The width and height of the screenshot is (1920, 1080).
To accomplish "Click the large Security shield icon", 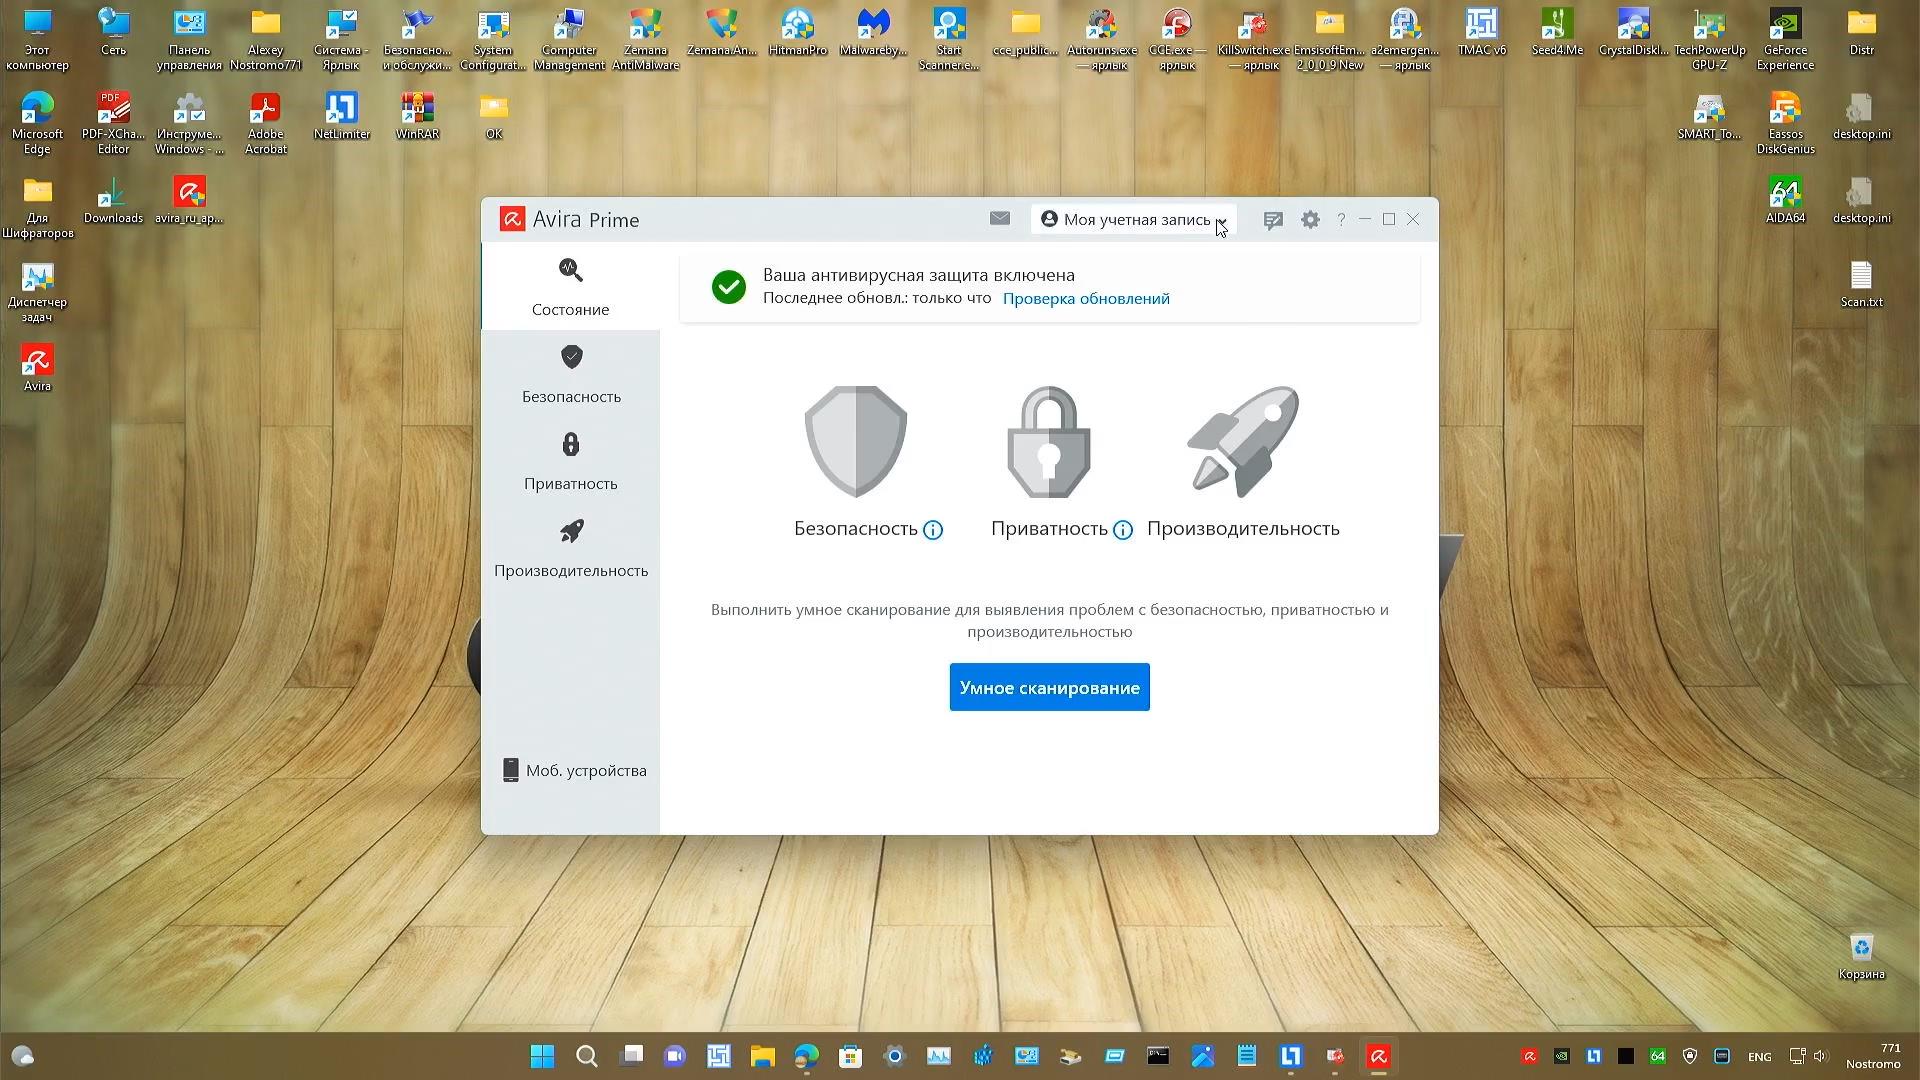I will click(856, 441).
